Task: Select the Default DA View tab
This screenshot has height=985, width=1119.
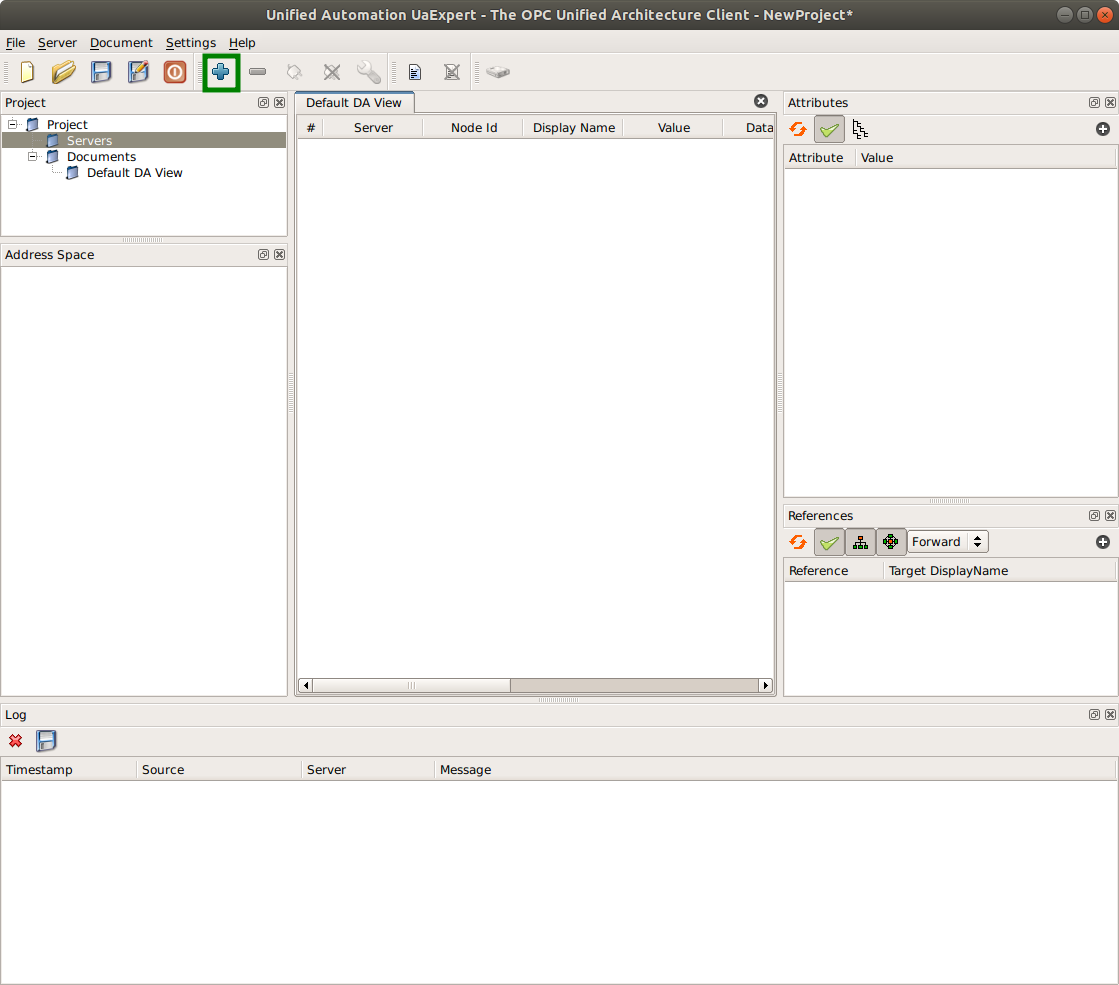Action: (x=354, y=103)
